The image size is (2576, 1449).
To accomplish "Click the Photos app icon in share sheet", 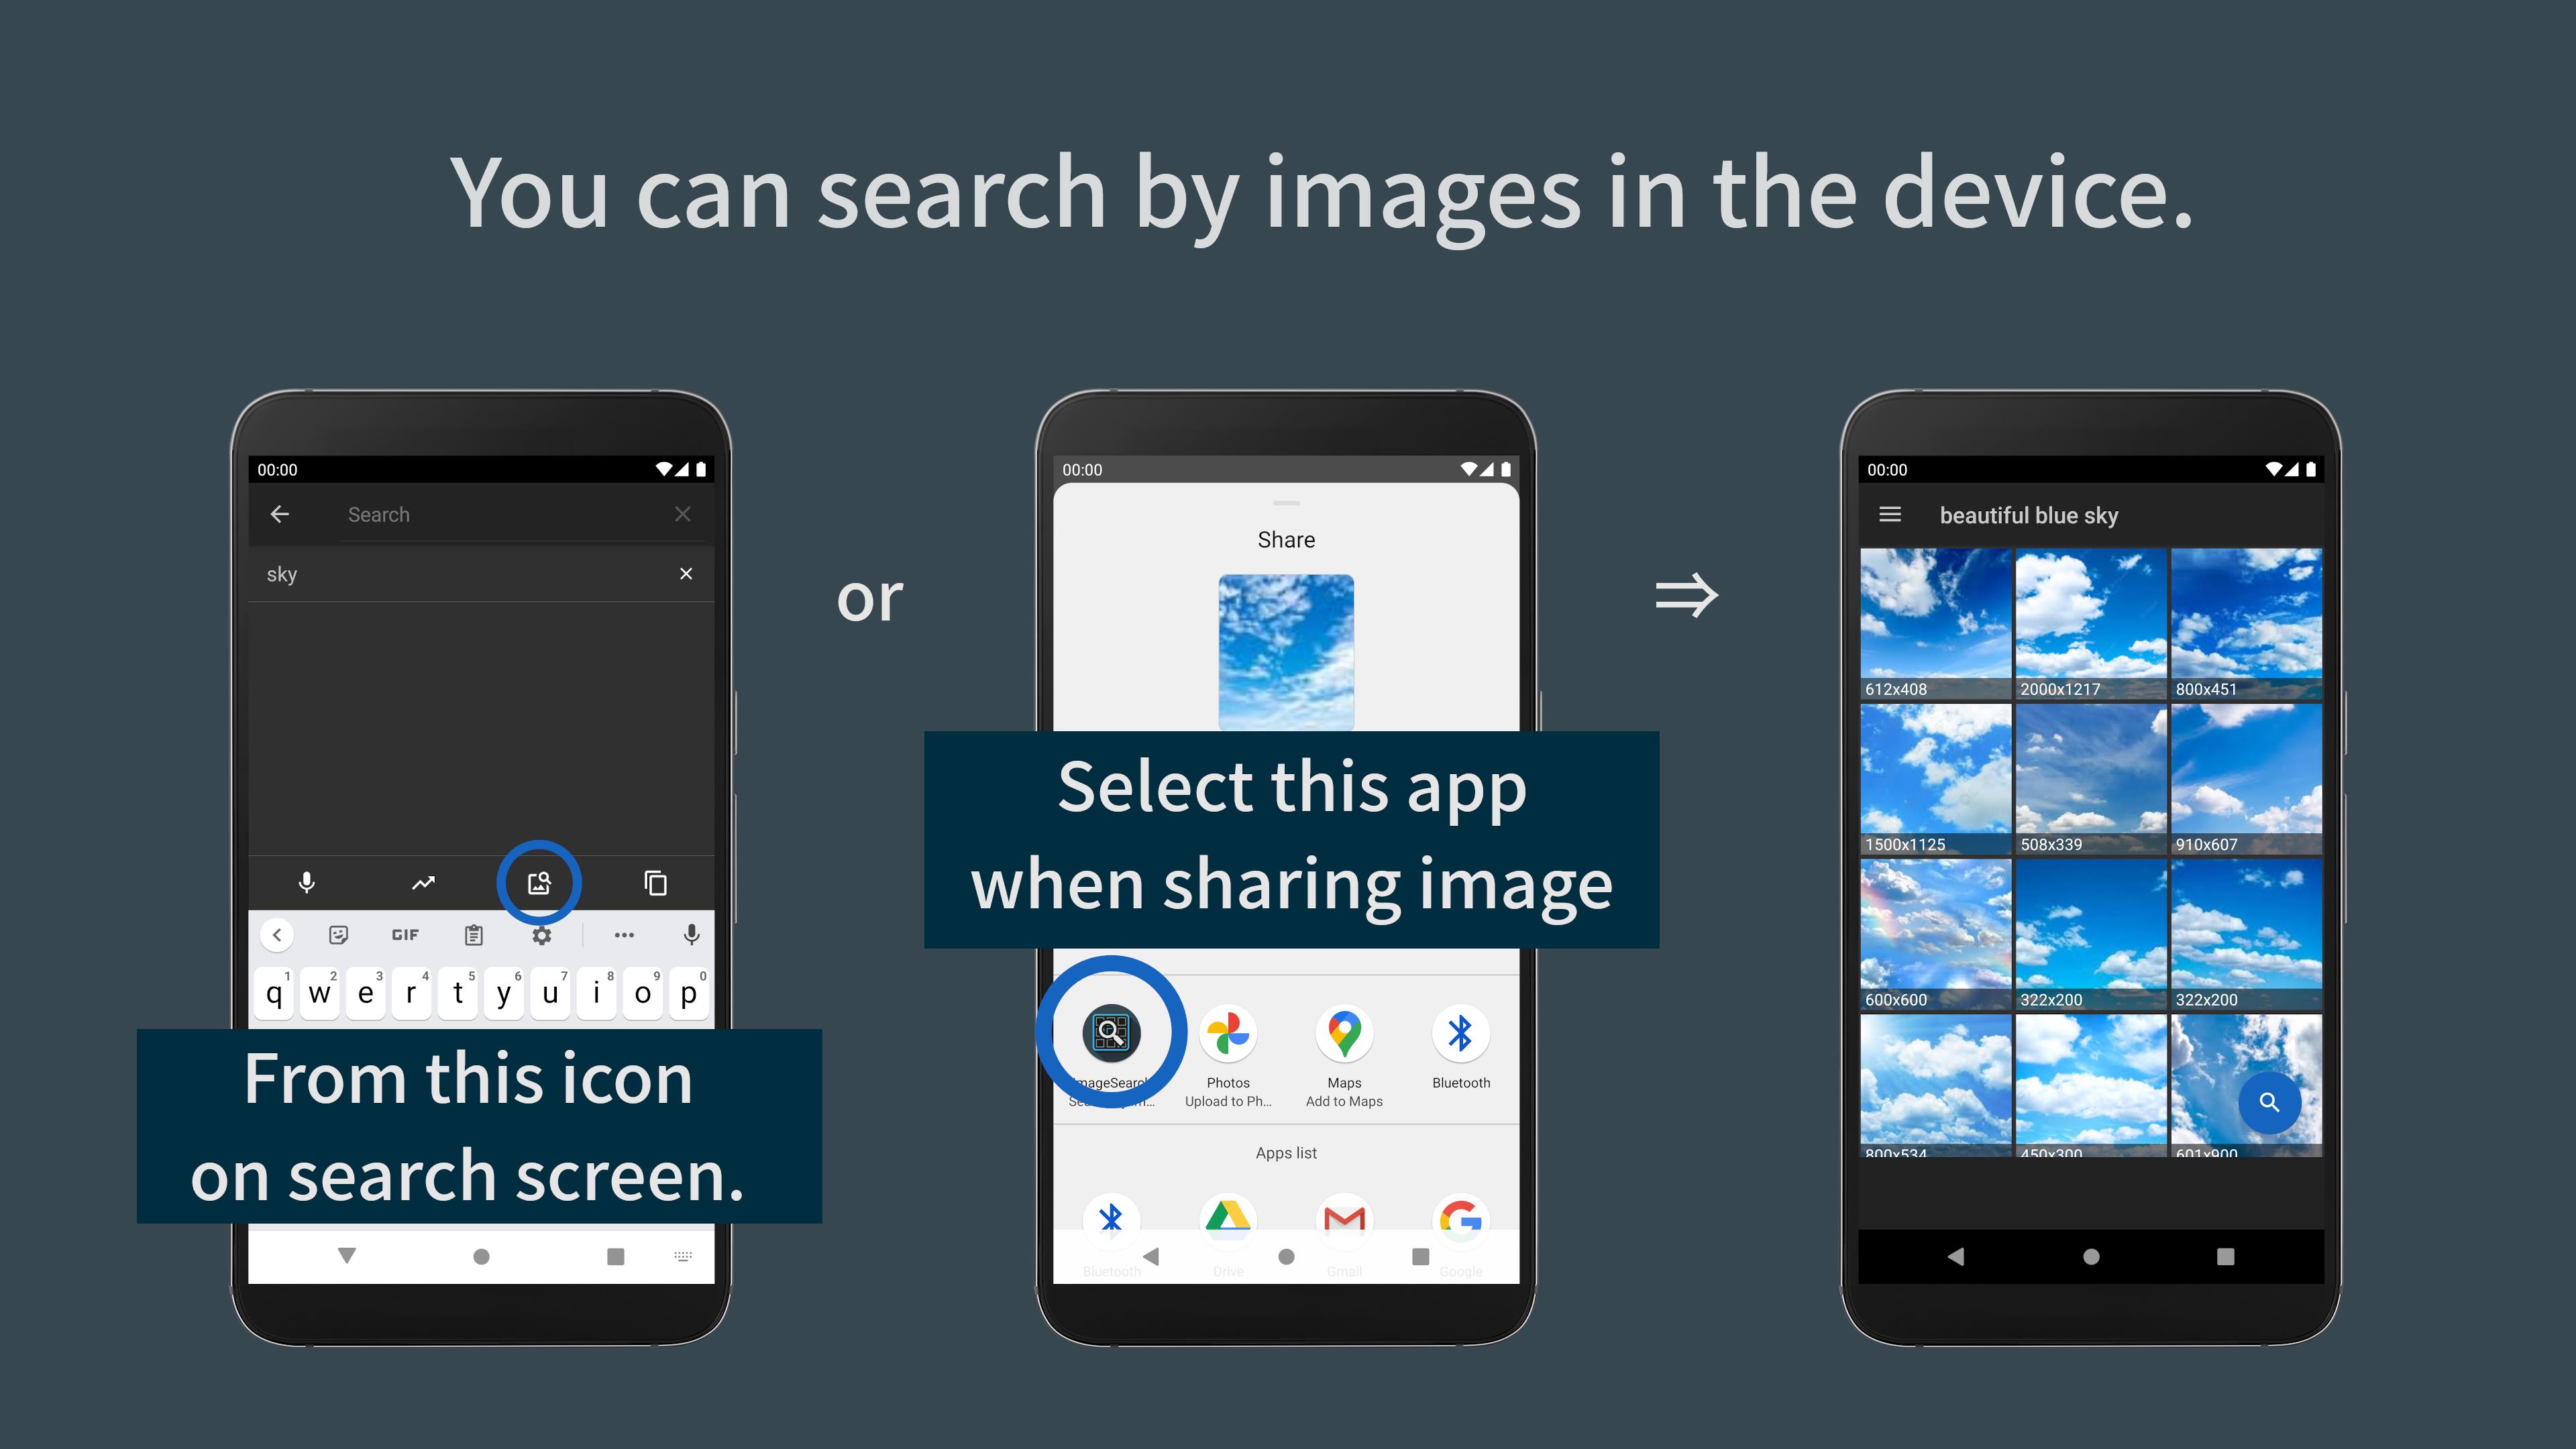I will tap(1228, 1032).
